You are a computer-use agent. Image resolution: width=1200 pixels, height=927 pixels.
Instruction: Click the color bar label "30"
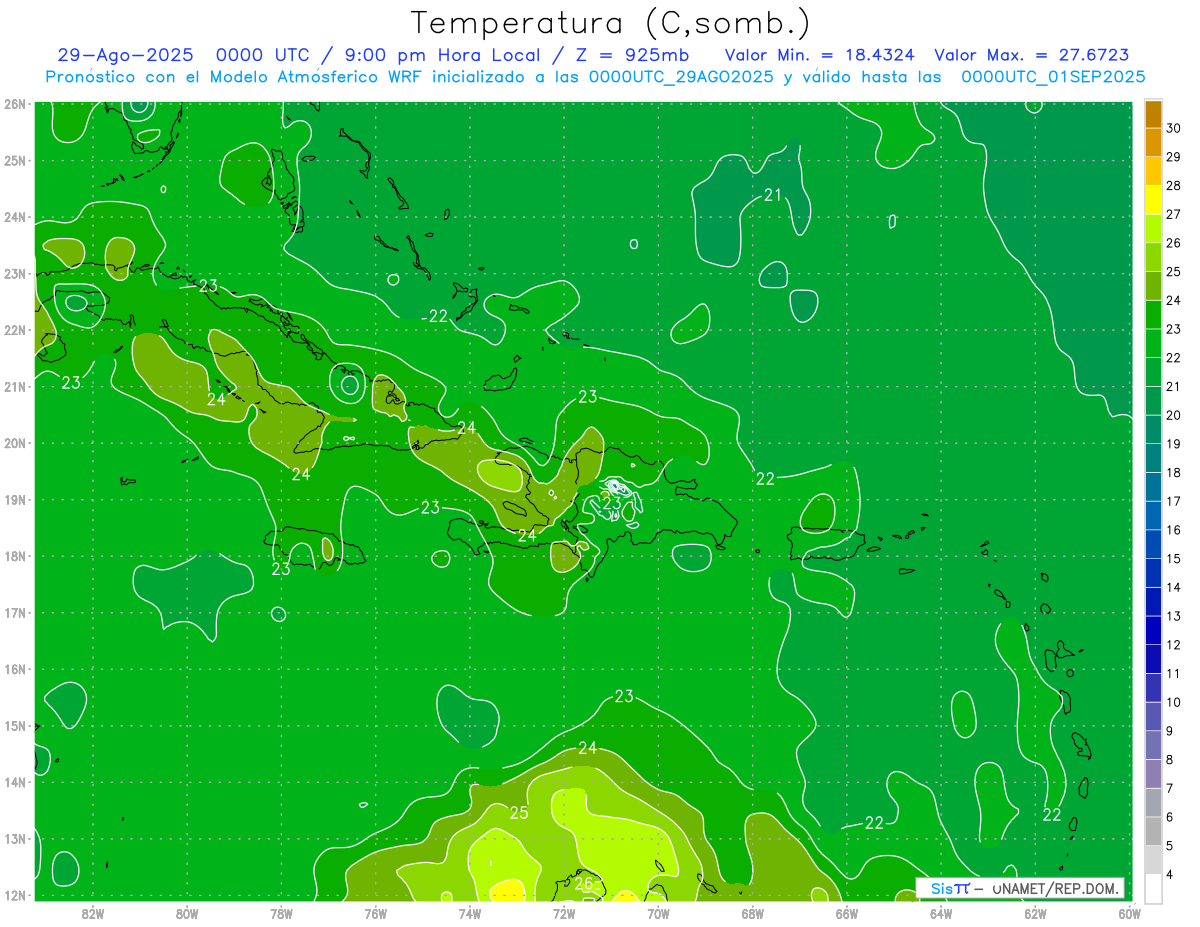point(1173,128)
